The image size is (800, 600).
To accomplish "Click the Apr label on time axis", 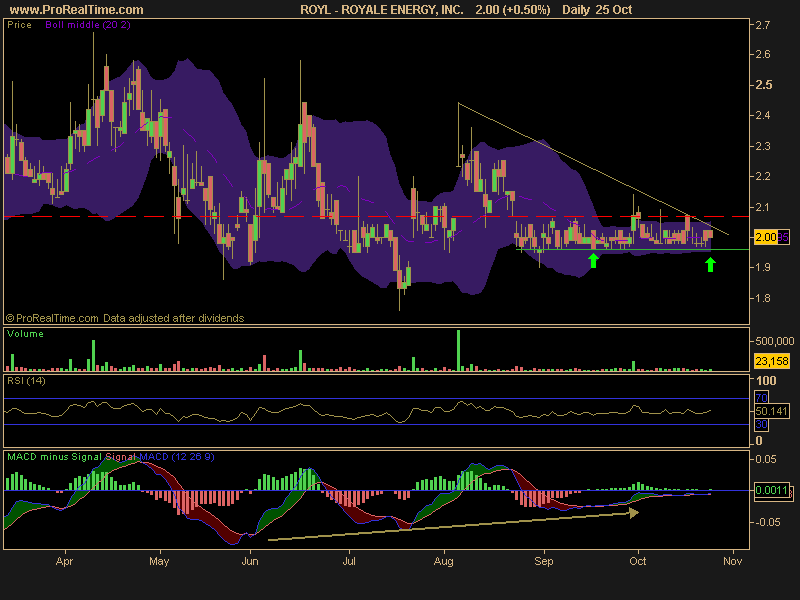I will 64,562.
